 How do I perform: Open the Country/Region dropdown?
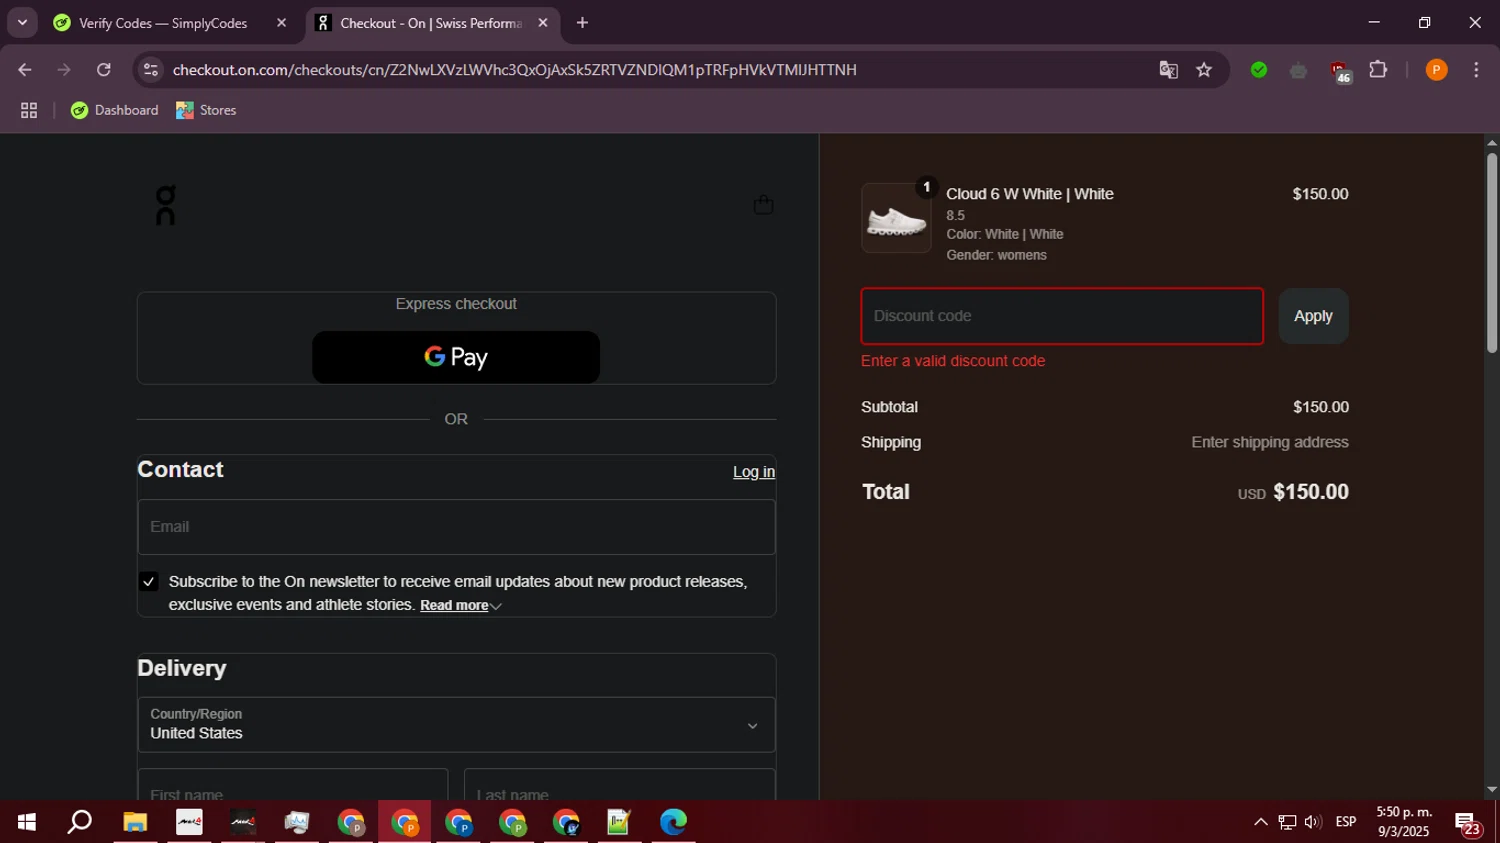pos(456,725)
